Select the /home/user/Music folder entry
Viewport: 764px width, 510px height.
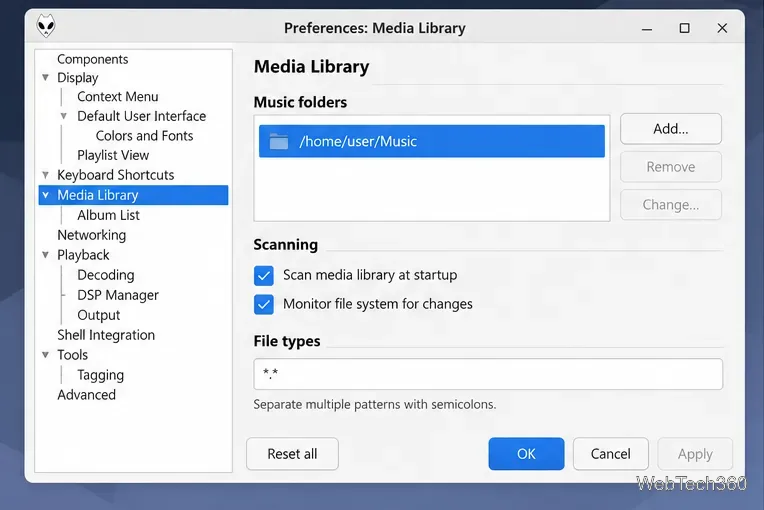click(x=432, y=141)
